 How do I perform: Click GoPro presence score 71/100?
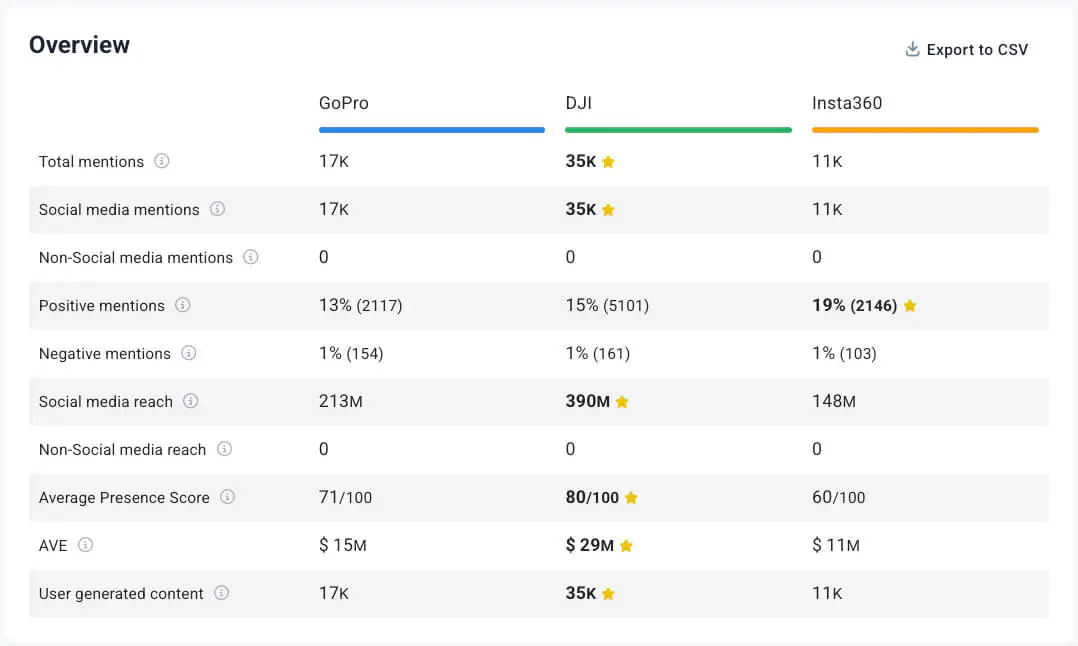(x=345, y=498)
